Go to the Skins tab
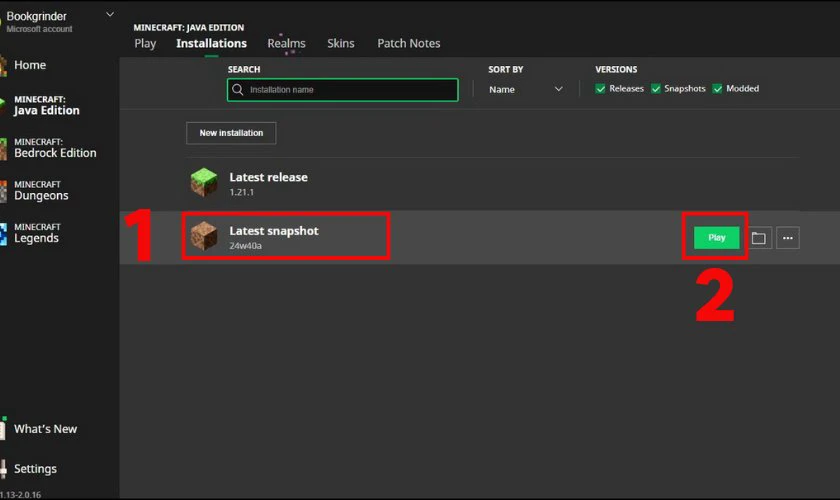Screen dimensions: 840x500 (x=341, y=43)
